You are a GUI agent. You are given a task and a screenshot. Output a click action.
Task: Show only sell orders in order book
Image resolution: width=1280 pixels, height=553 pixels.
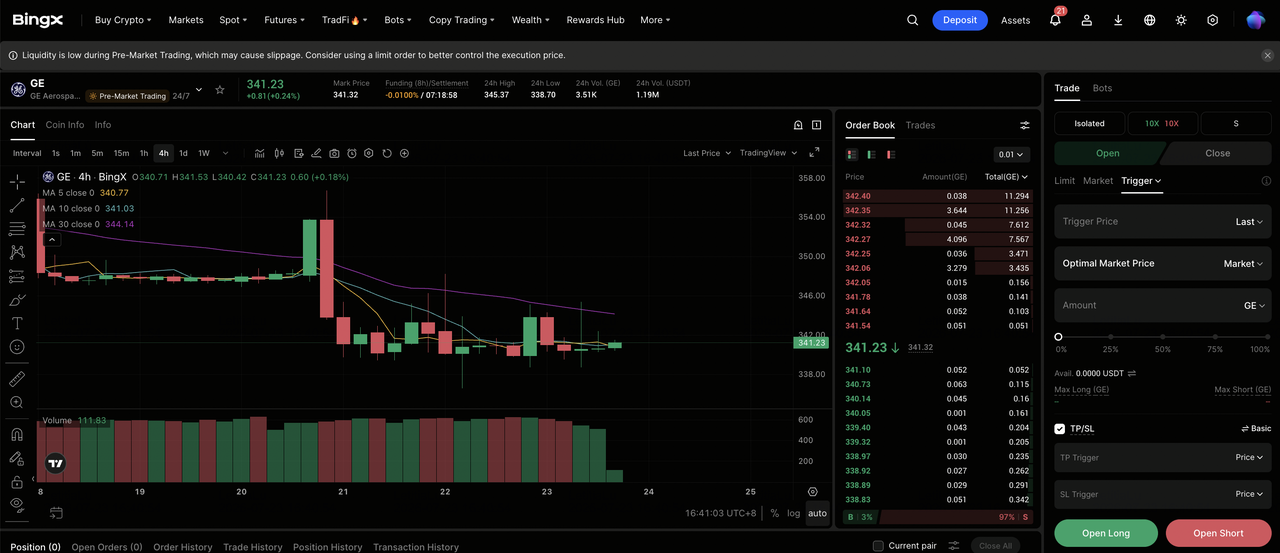pos(890,155)
